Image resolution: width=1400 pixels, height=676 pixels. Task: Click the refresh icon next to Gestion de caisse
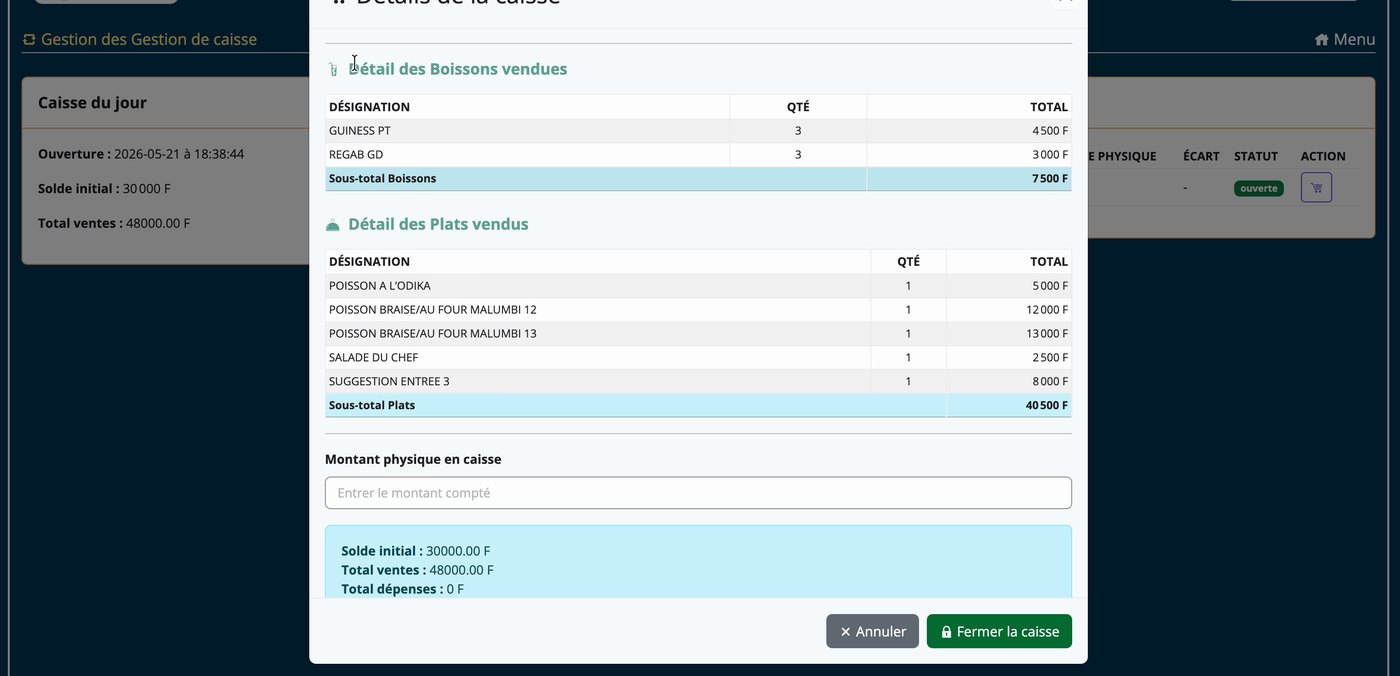[29, 40]
